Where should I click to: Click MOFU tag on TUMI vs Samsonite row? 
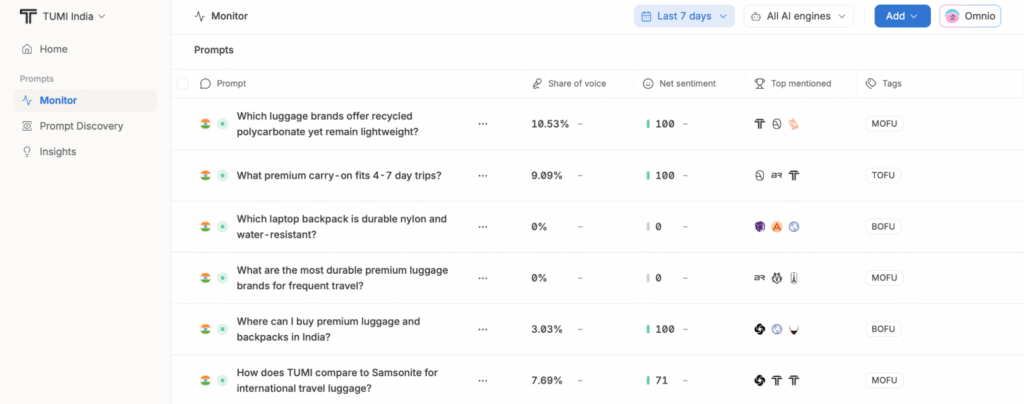pos(884,381)
